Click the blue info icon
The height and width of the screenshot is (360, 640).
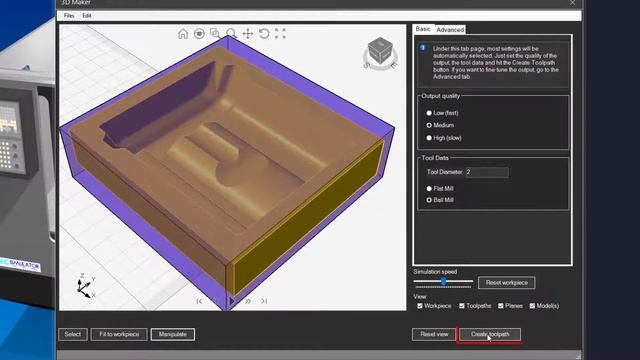(x=423, y=48)
